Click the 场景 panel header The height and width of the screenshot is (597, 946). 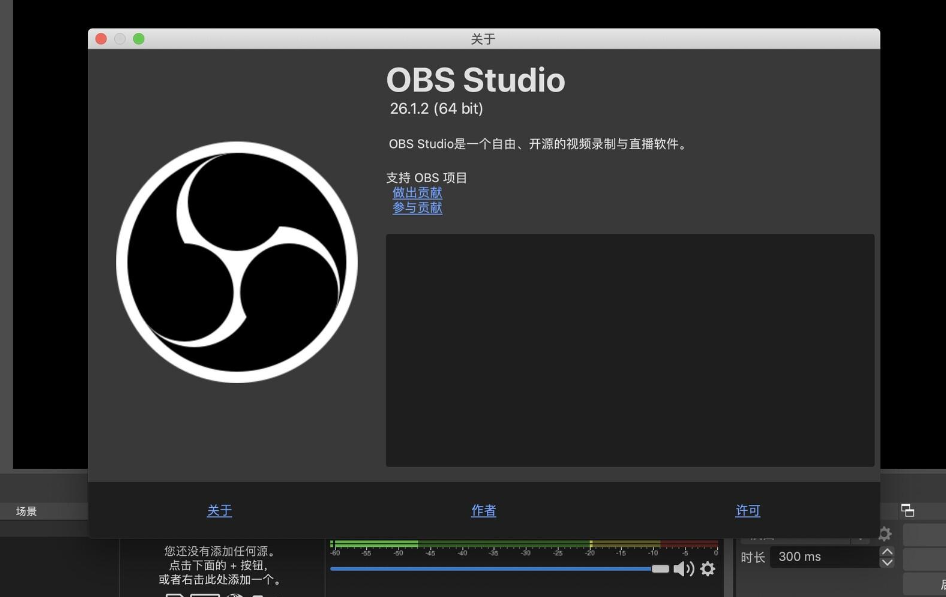point(27,511)
